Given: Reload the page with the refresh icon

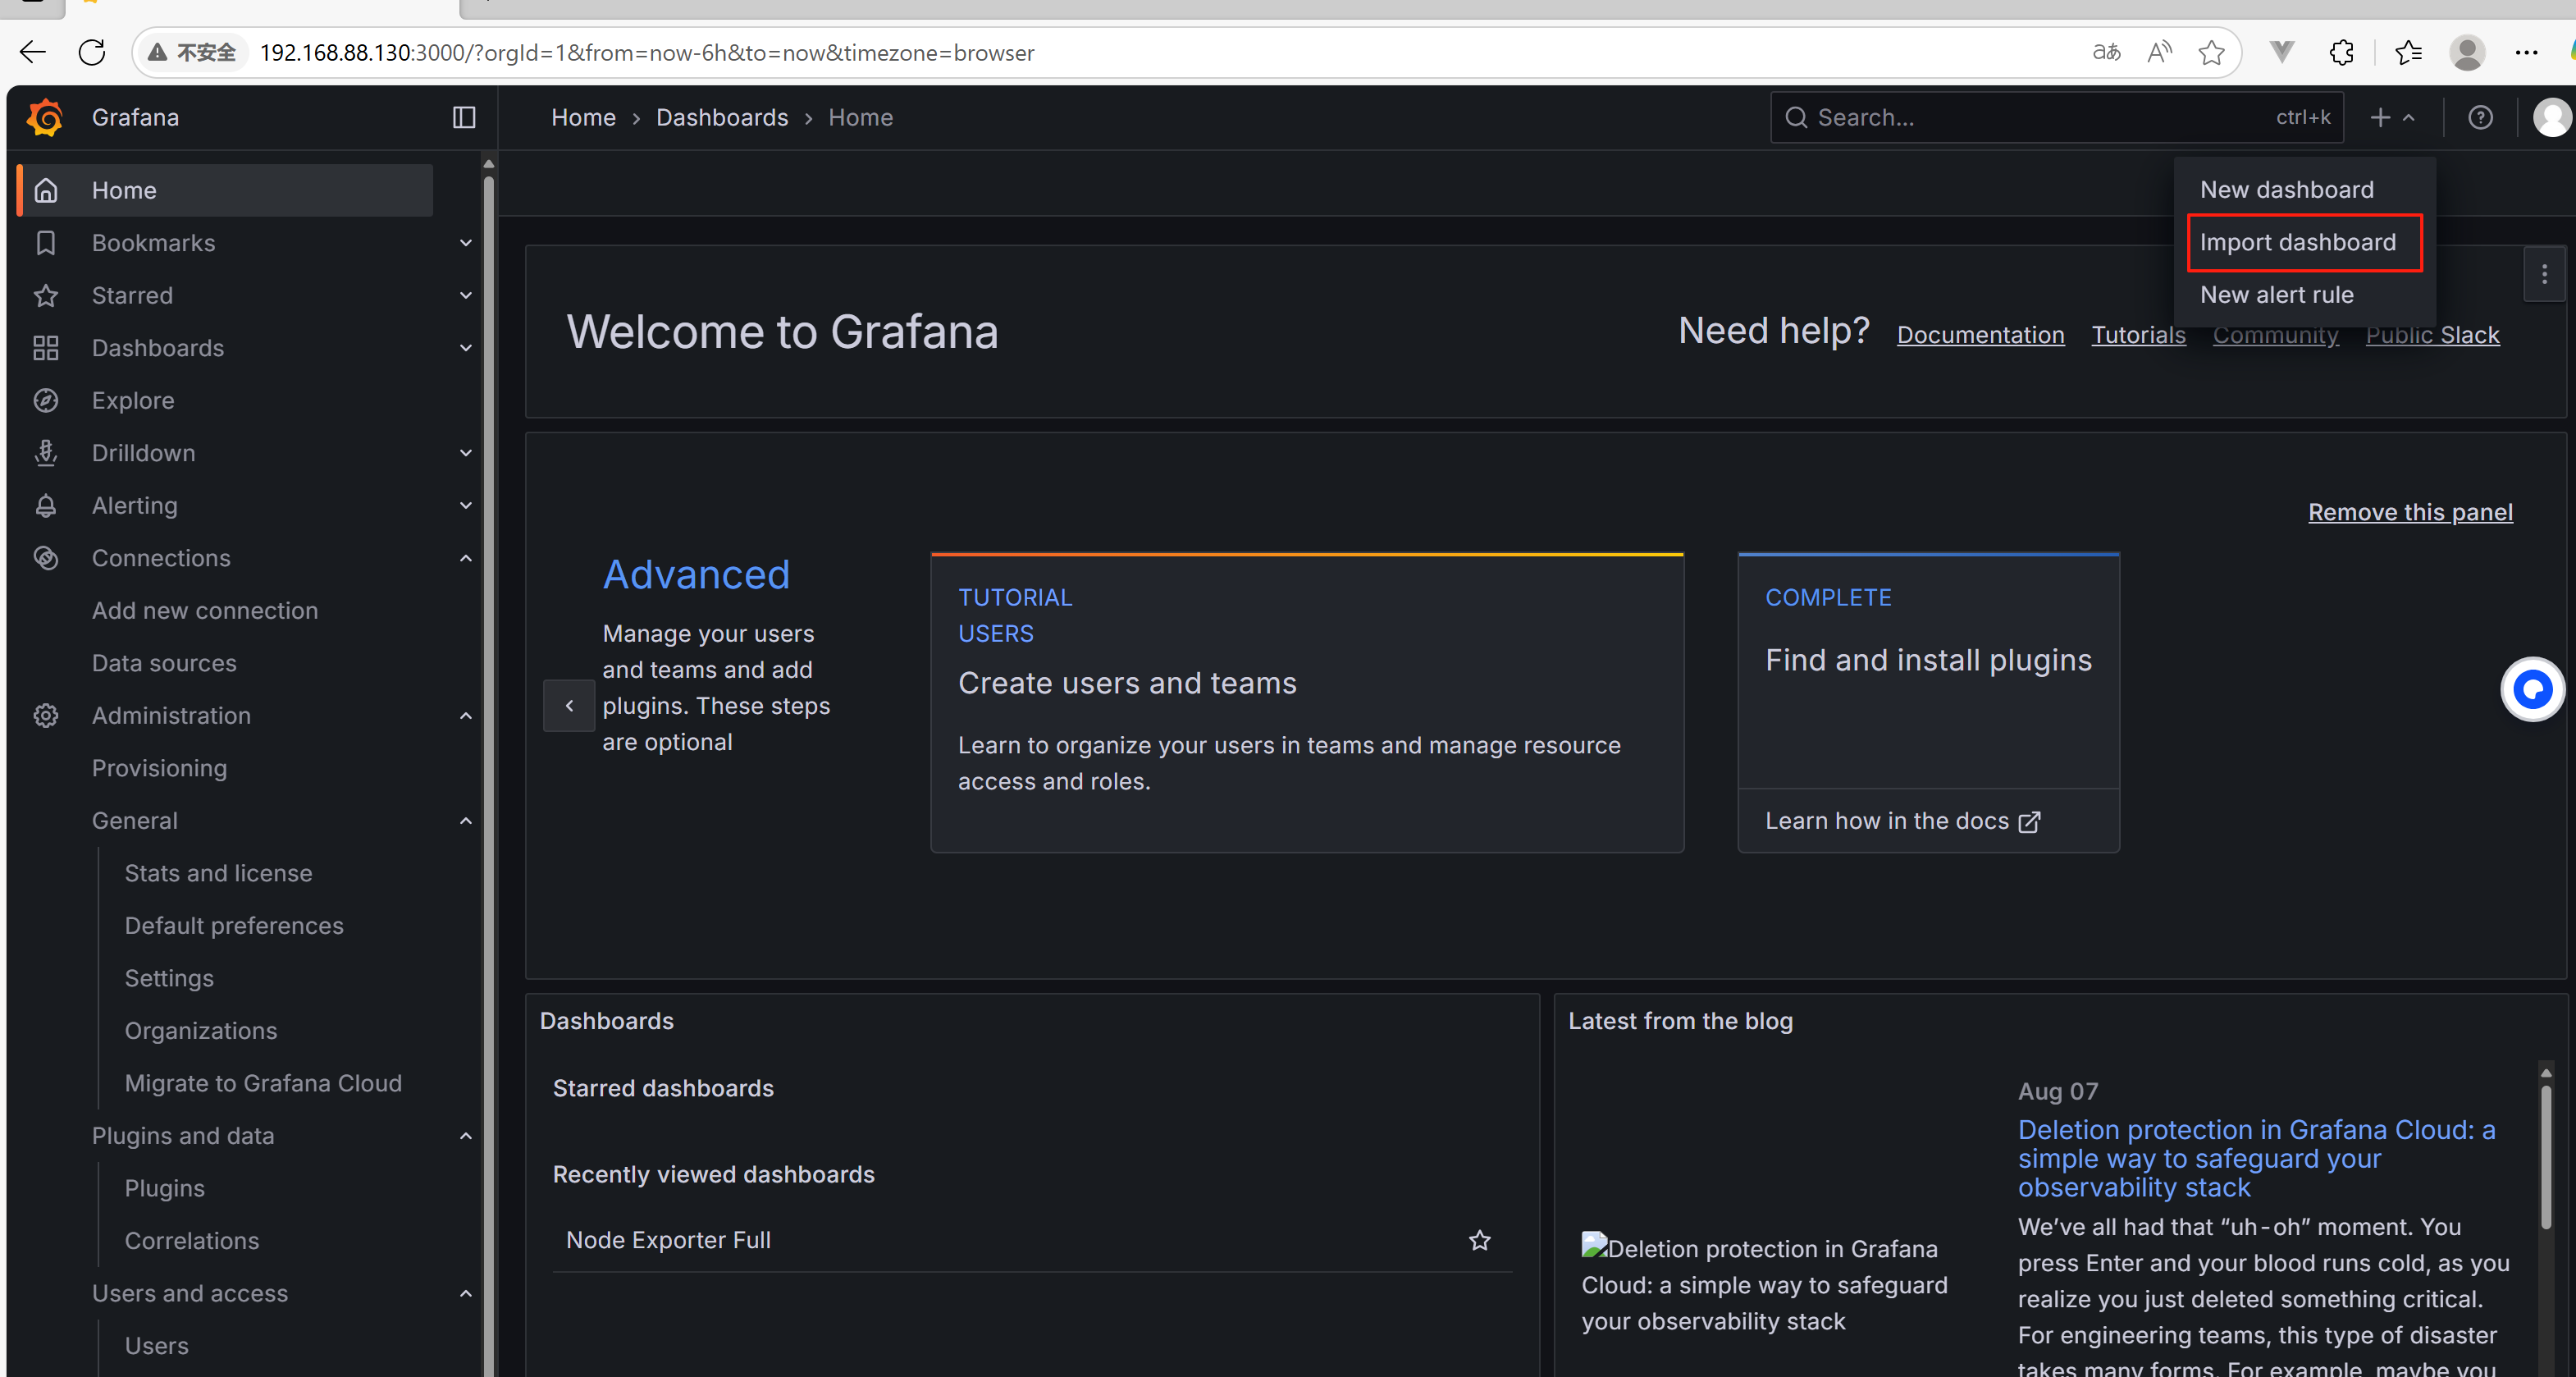Looking at the screenshot, I should [x=92, y=52].
